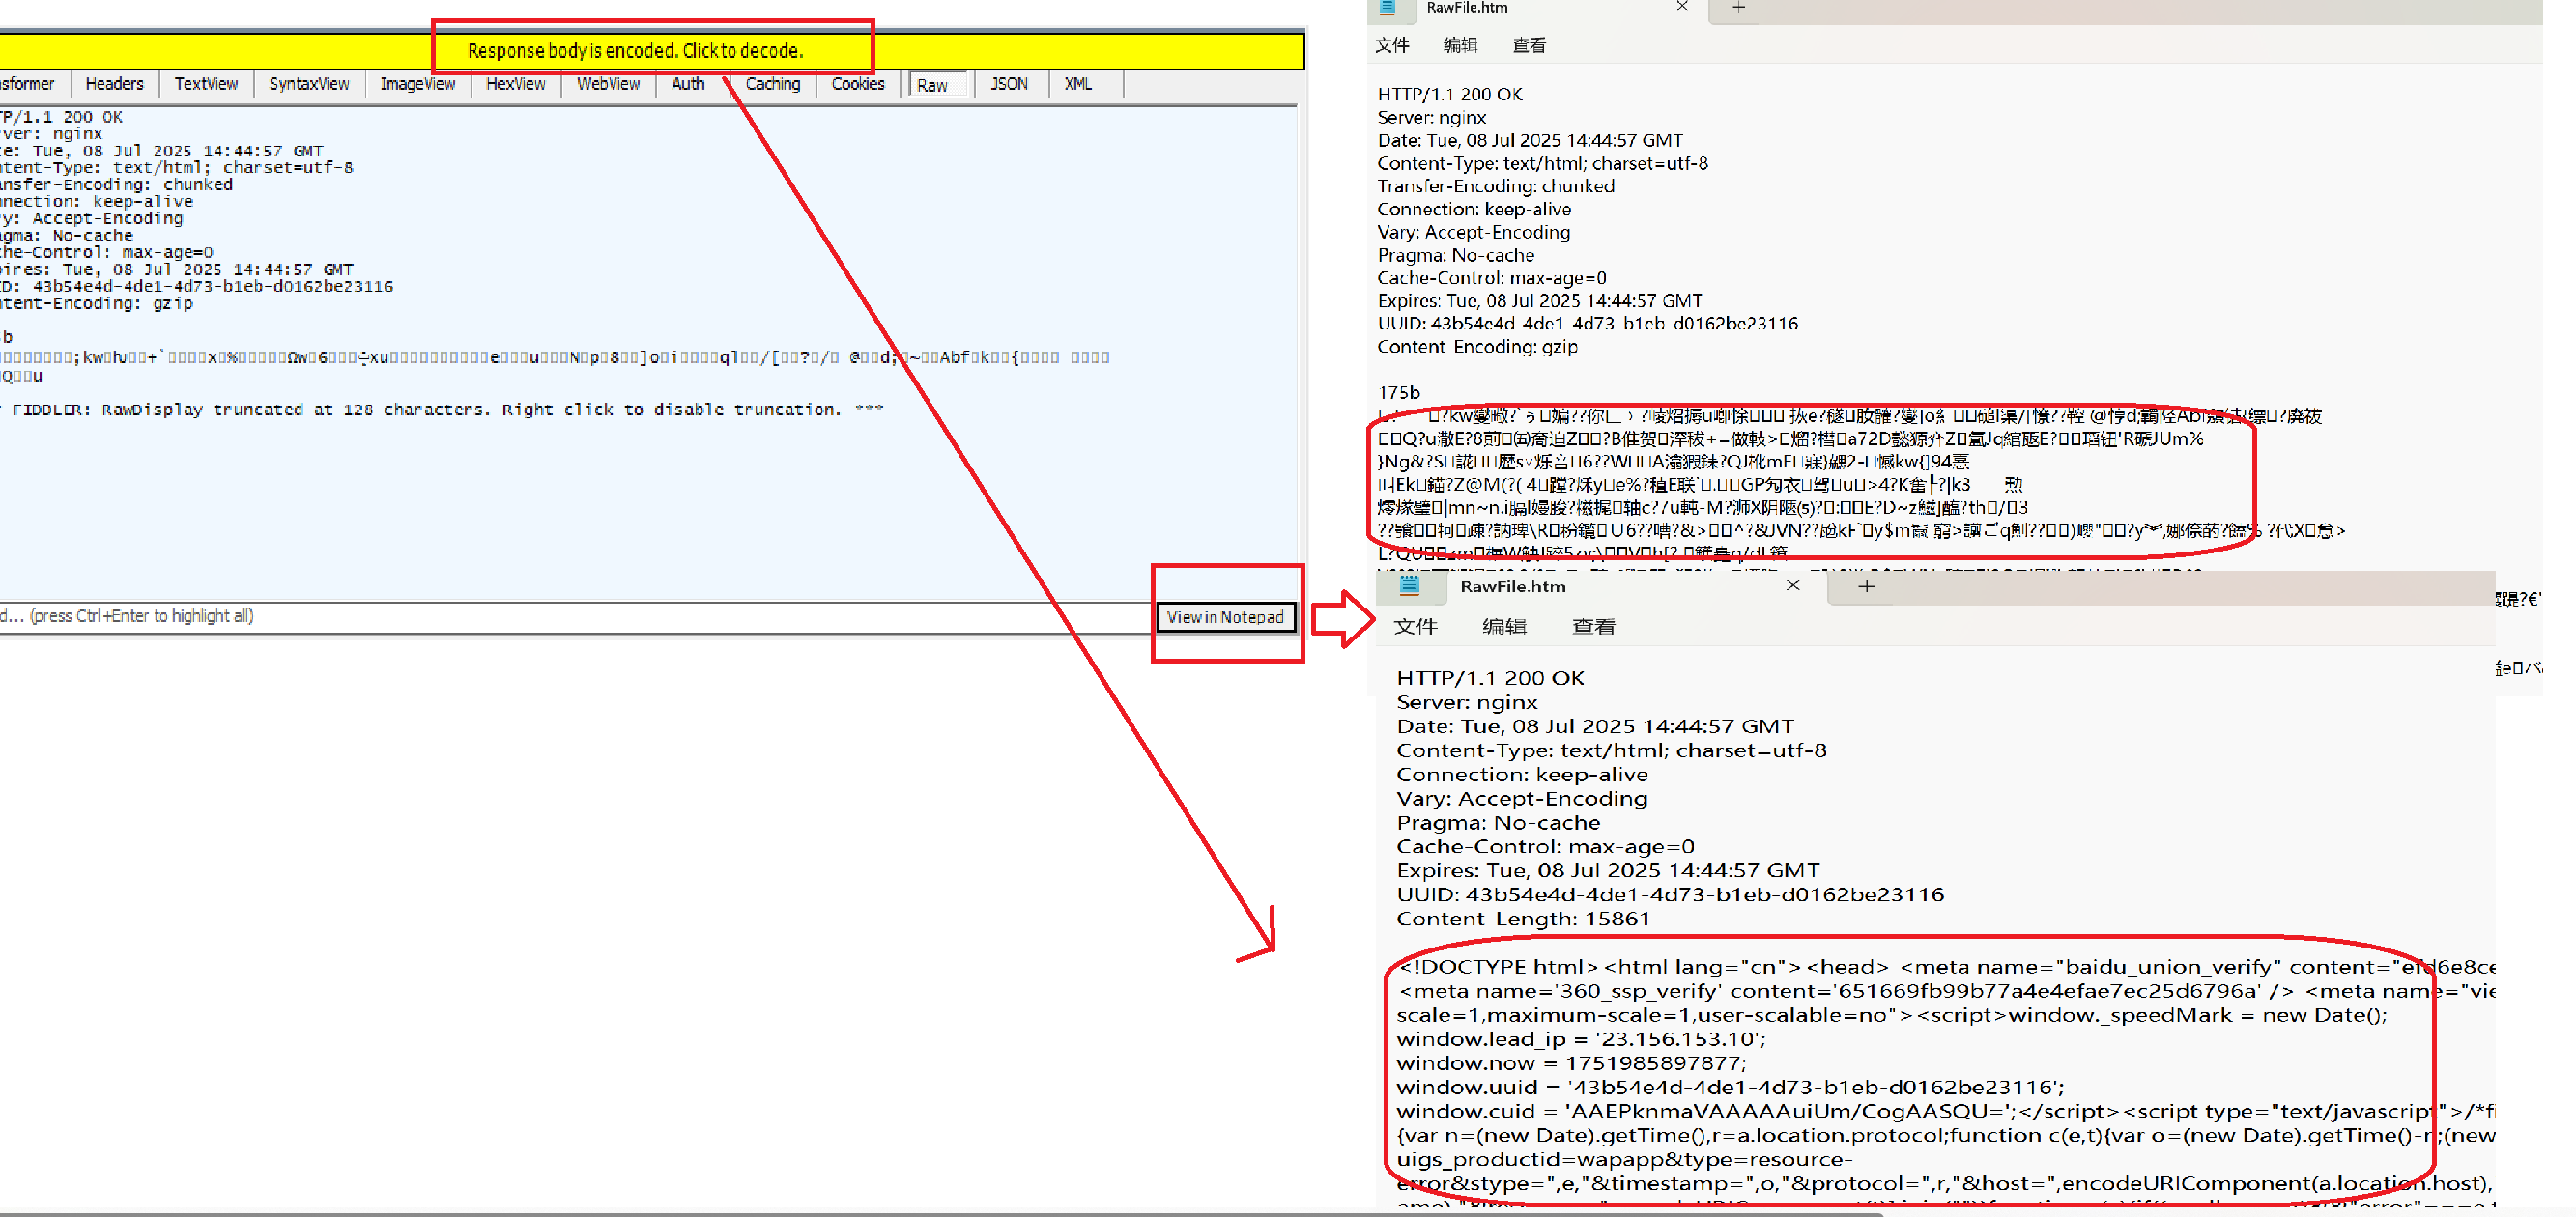This screenshot has height=1217, width=2576.
Task: Open the TextView tab
Action: (x=206, y=84)
